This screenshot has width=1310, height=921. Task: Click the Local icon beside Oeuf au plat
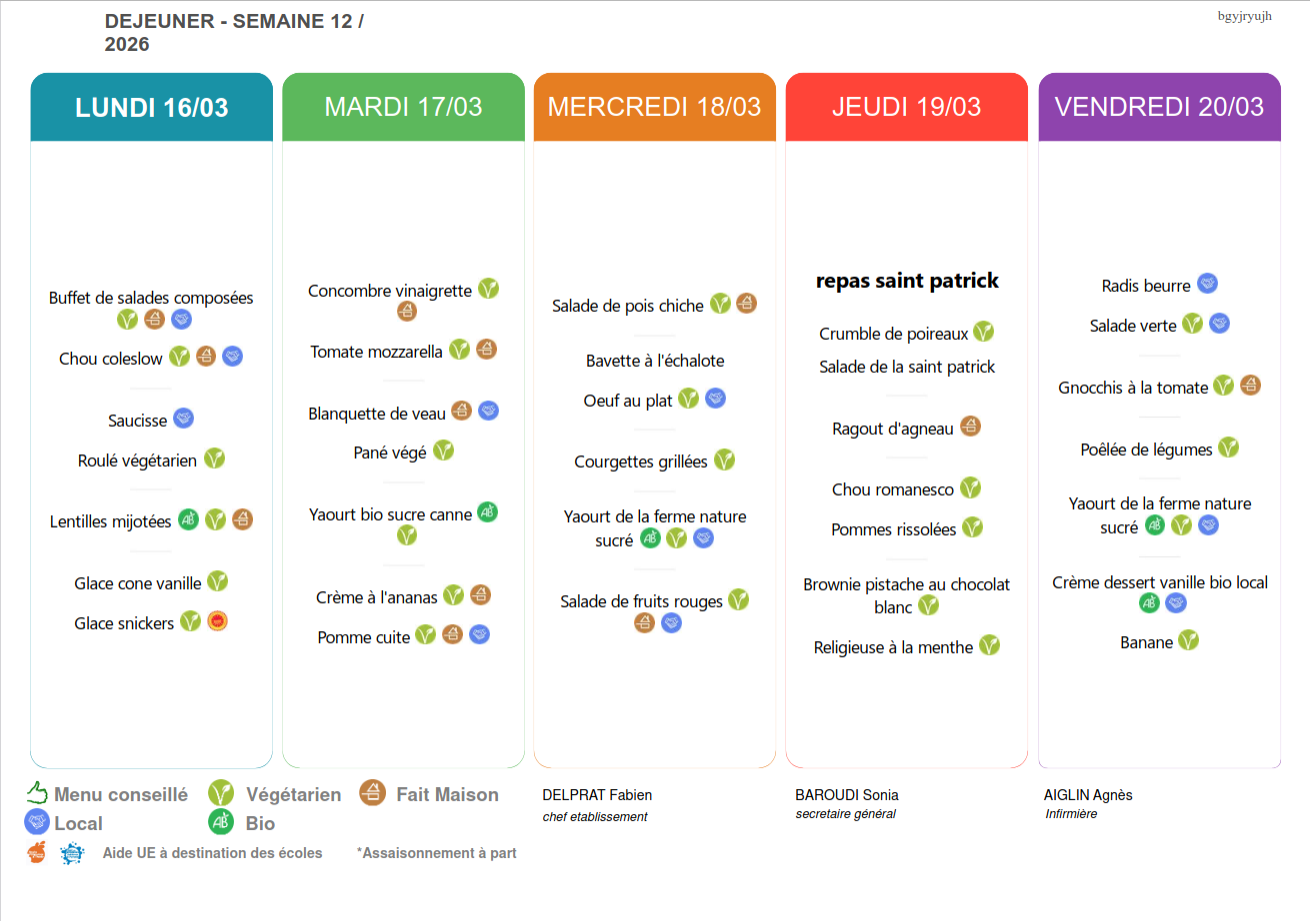pos(715,398)
